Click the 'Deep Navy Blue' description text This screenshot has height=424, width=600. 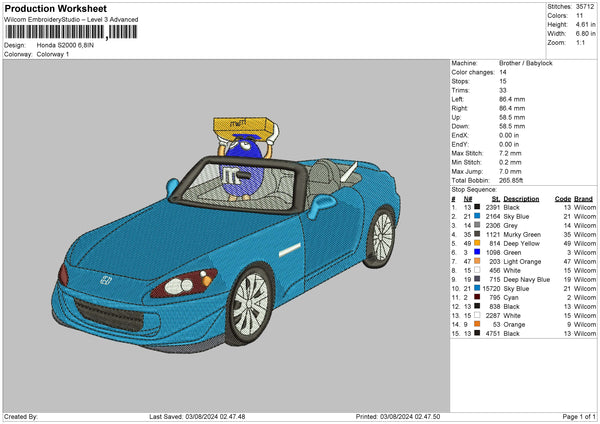point(527,279)
